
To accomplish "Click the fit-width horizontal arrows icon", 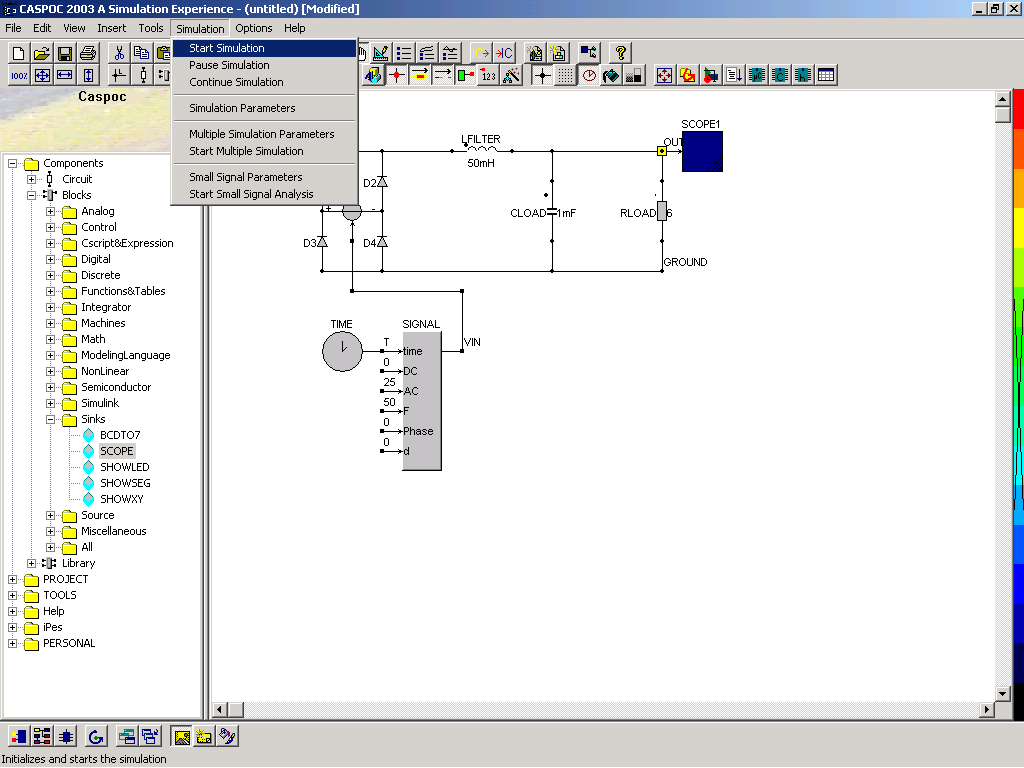I will [65, 76].
